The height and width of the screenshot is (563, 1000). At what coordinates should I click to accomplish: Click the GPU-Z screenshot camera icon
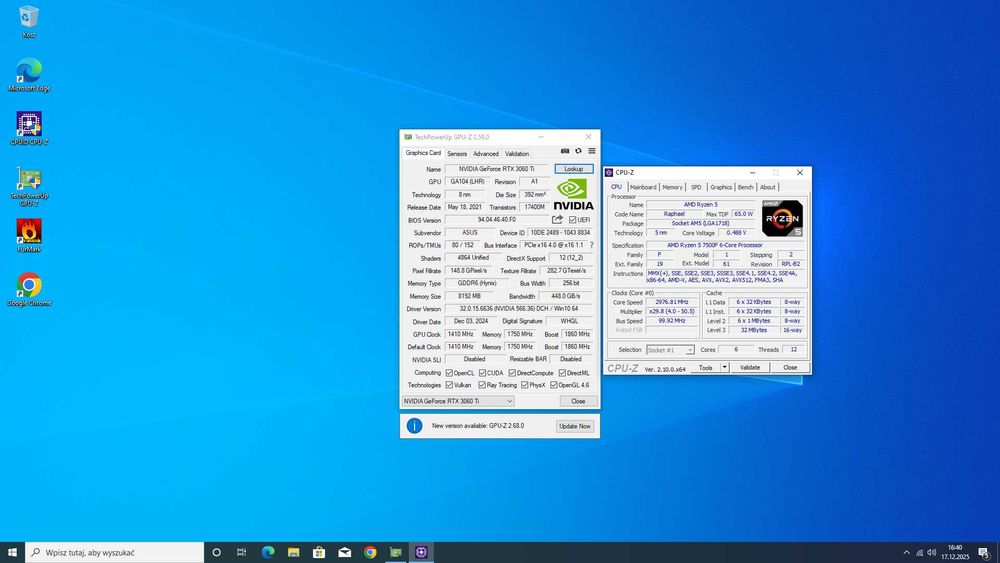click(x=565, y=151)
